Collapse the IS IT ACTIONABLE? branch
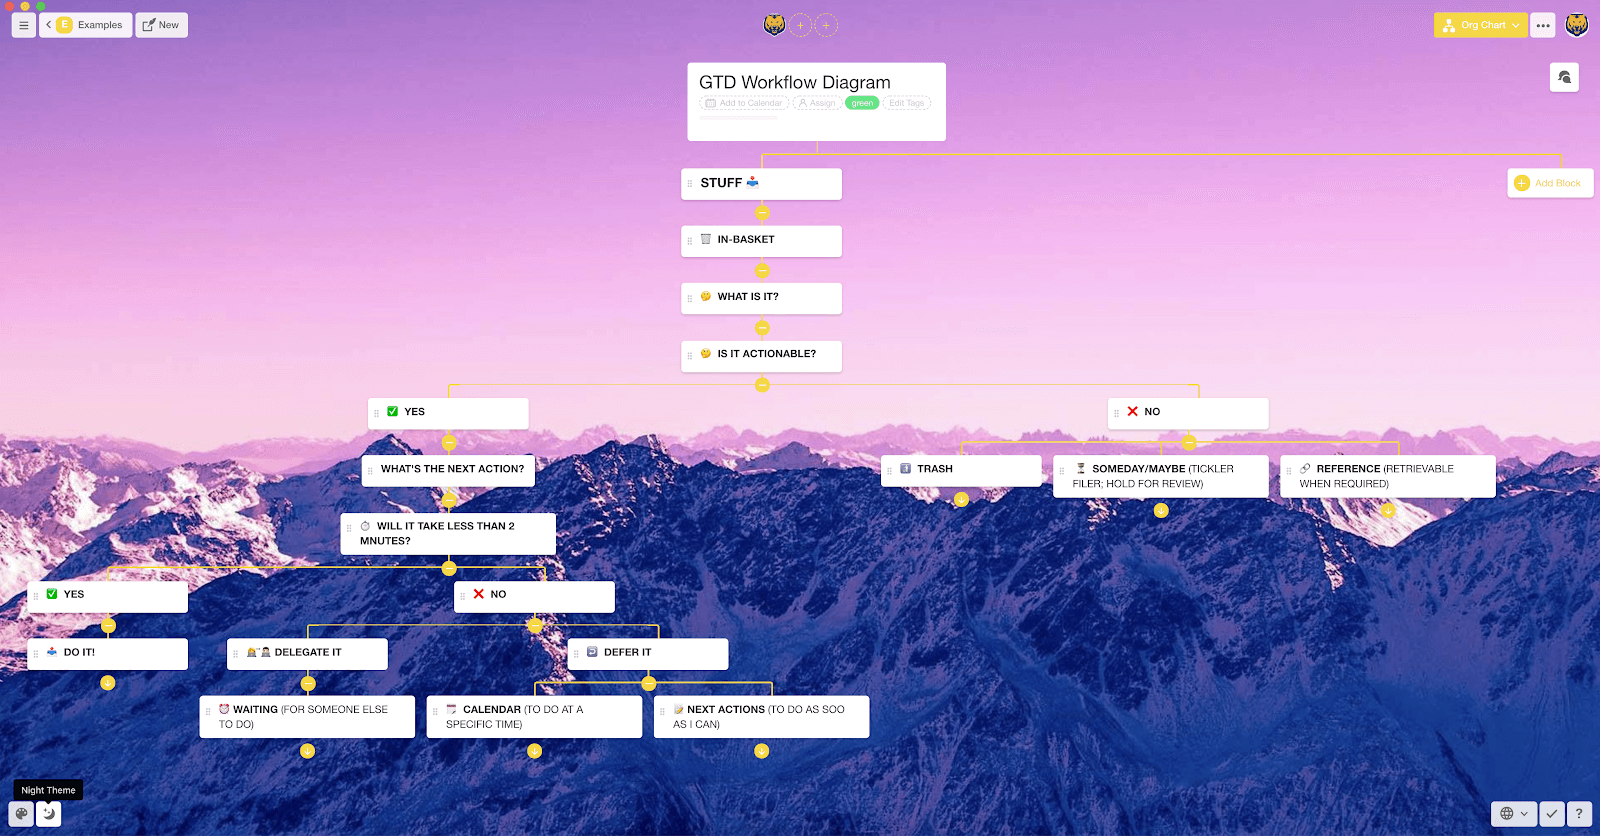Screen dimensions: 1600x836 click(x=762, y=384)
